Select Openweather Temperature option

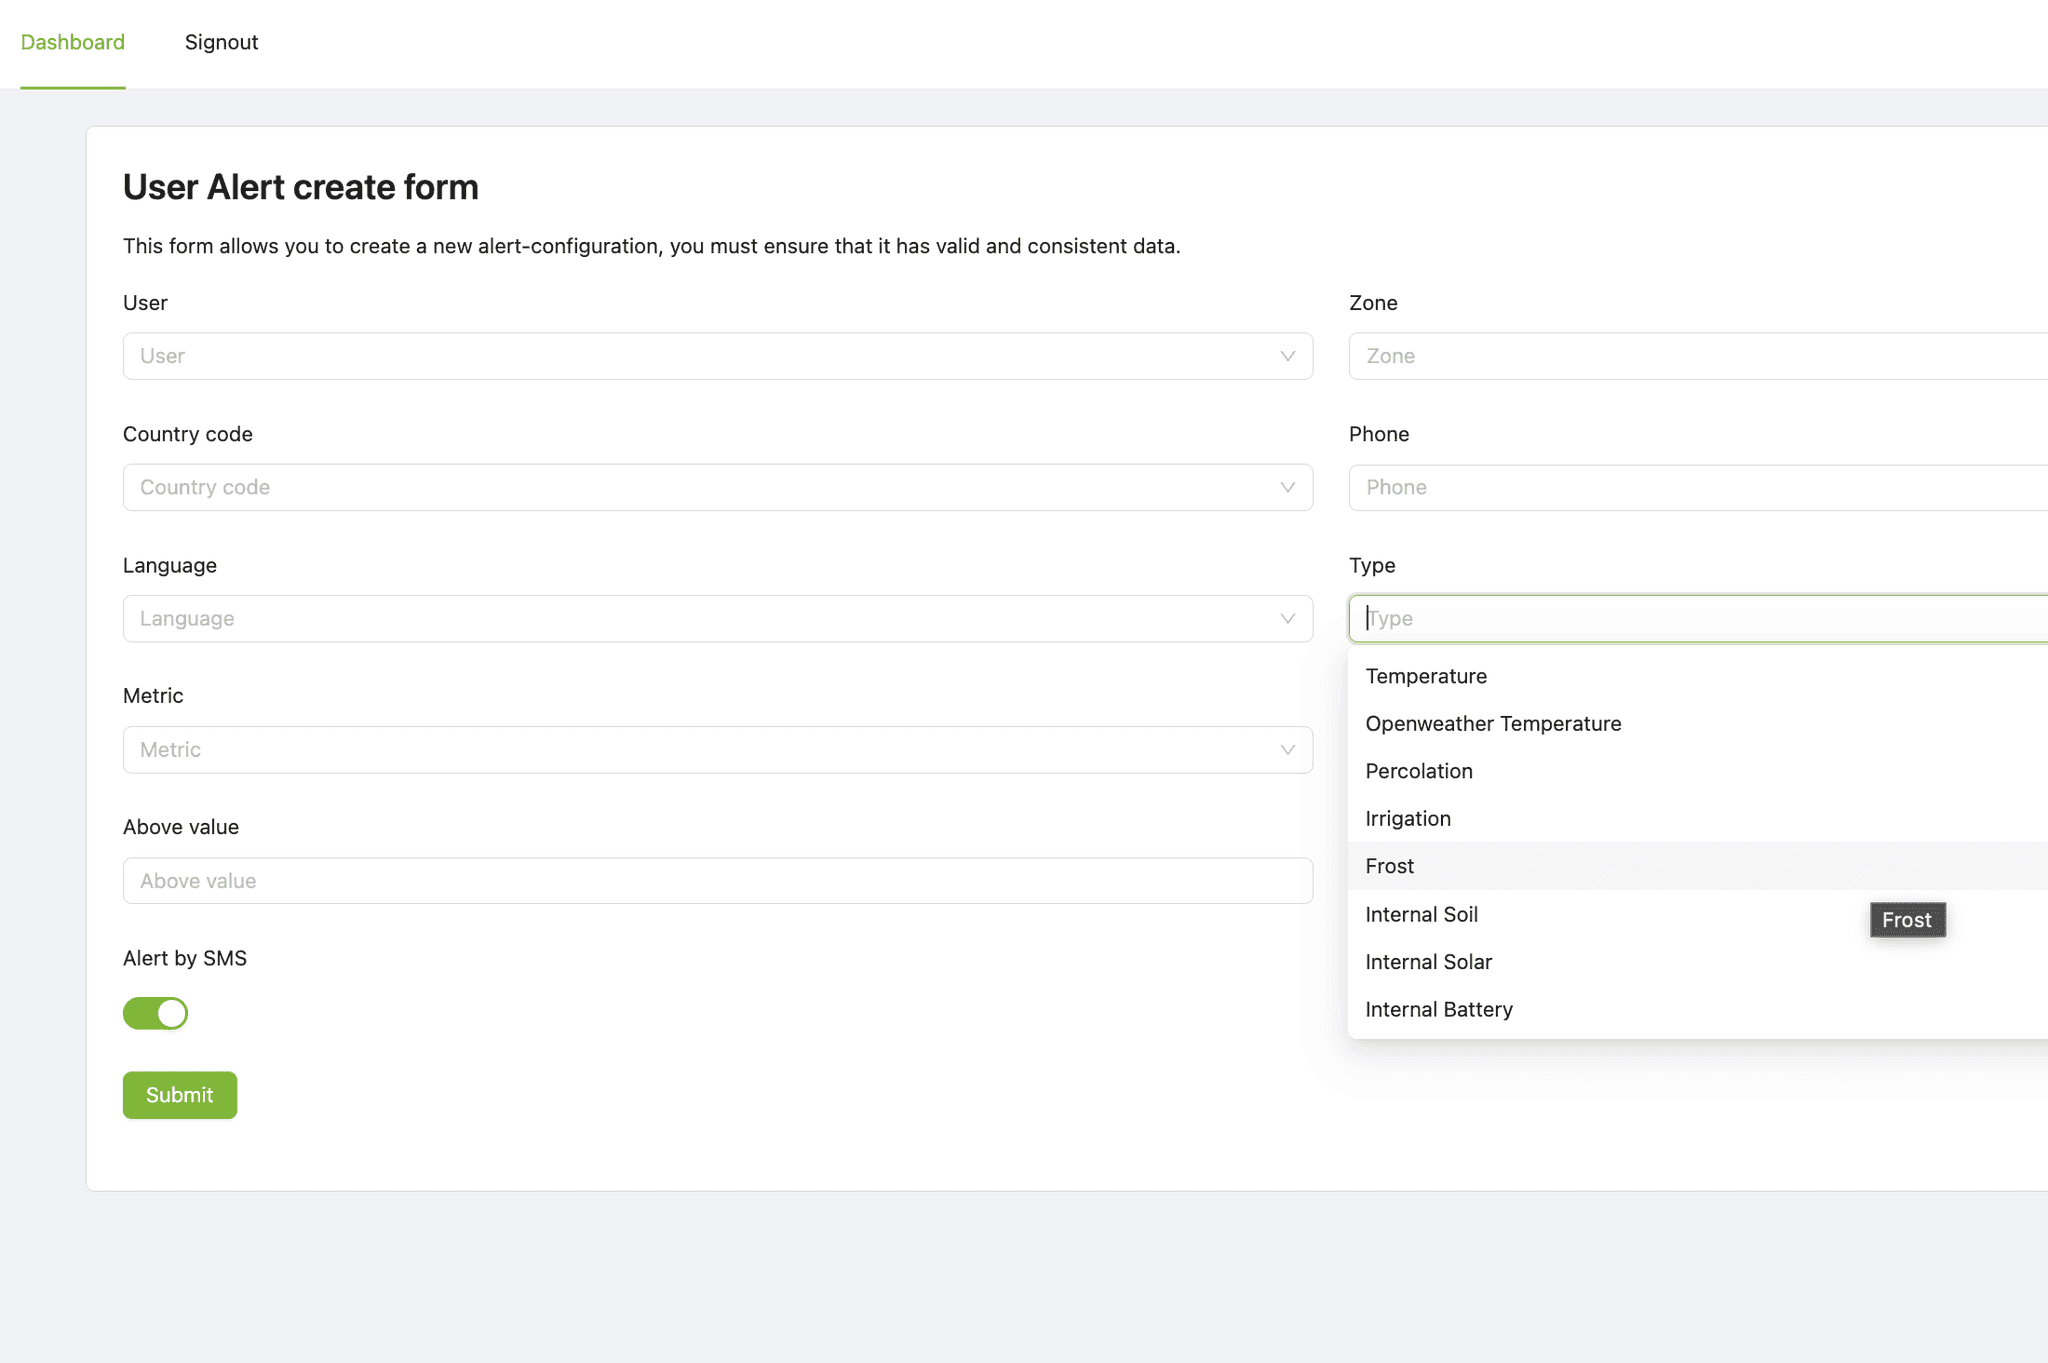[x=1493, y=723]
